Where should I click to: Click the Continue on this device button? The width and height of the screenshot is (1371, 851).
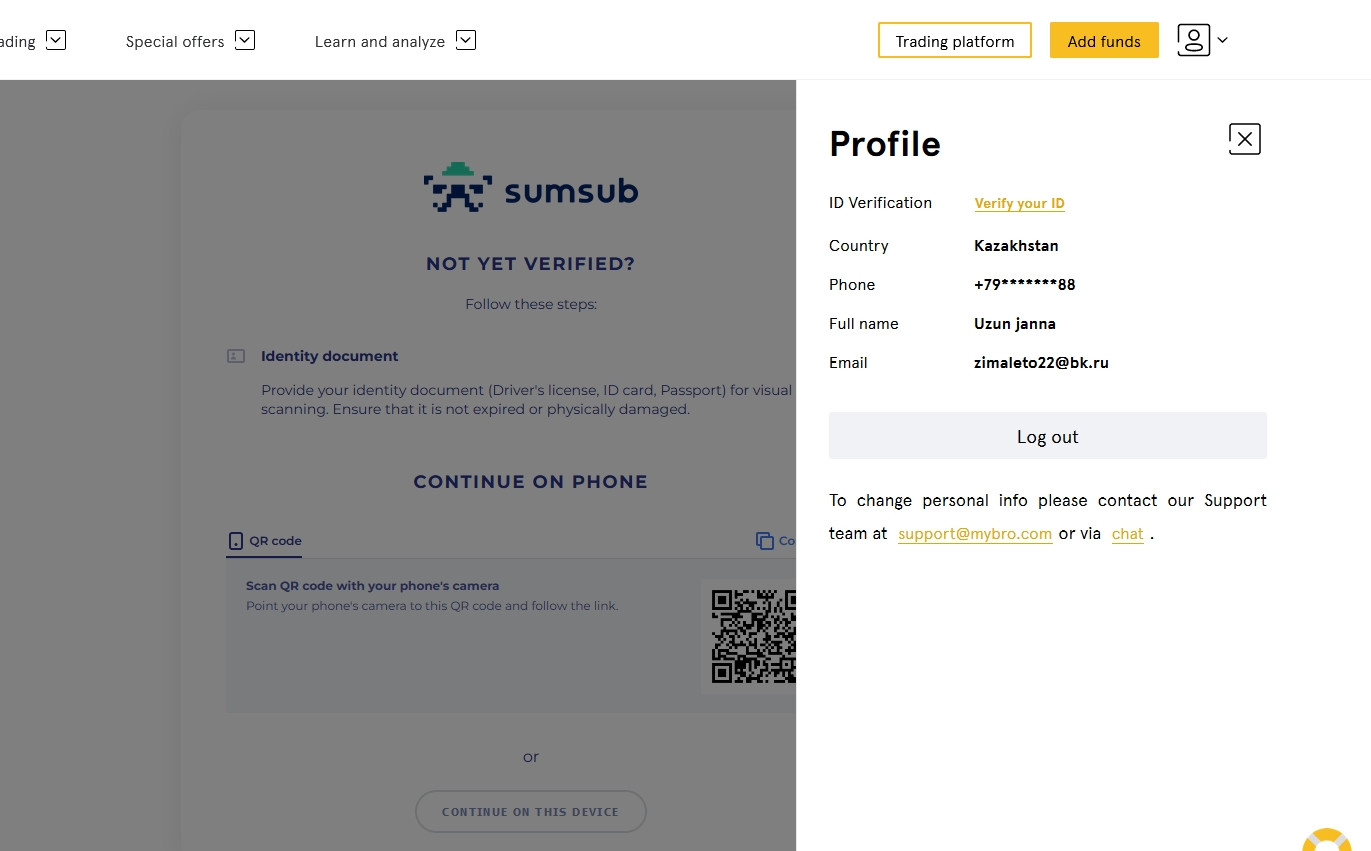tap(530, 811)
